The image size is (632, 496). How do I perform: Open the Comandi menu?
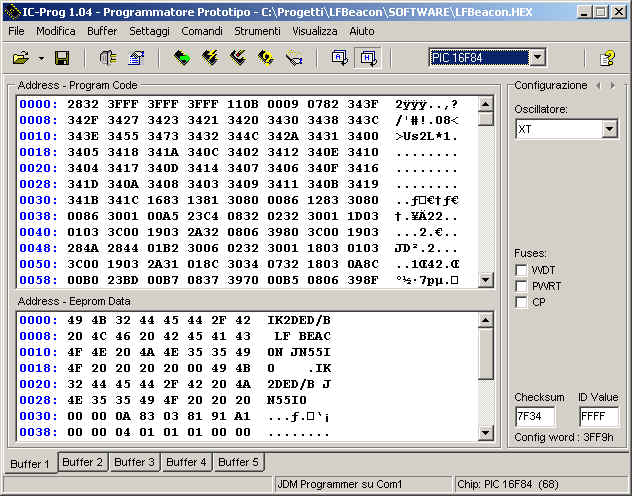[x=202, y=31]
